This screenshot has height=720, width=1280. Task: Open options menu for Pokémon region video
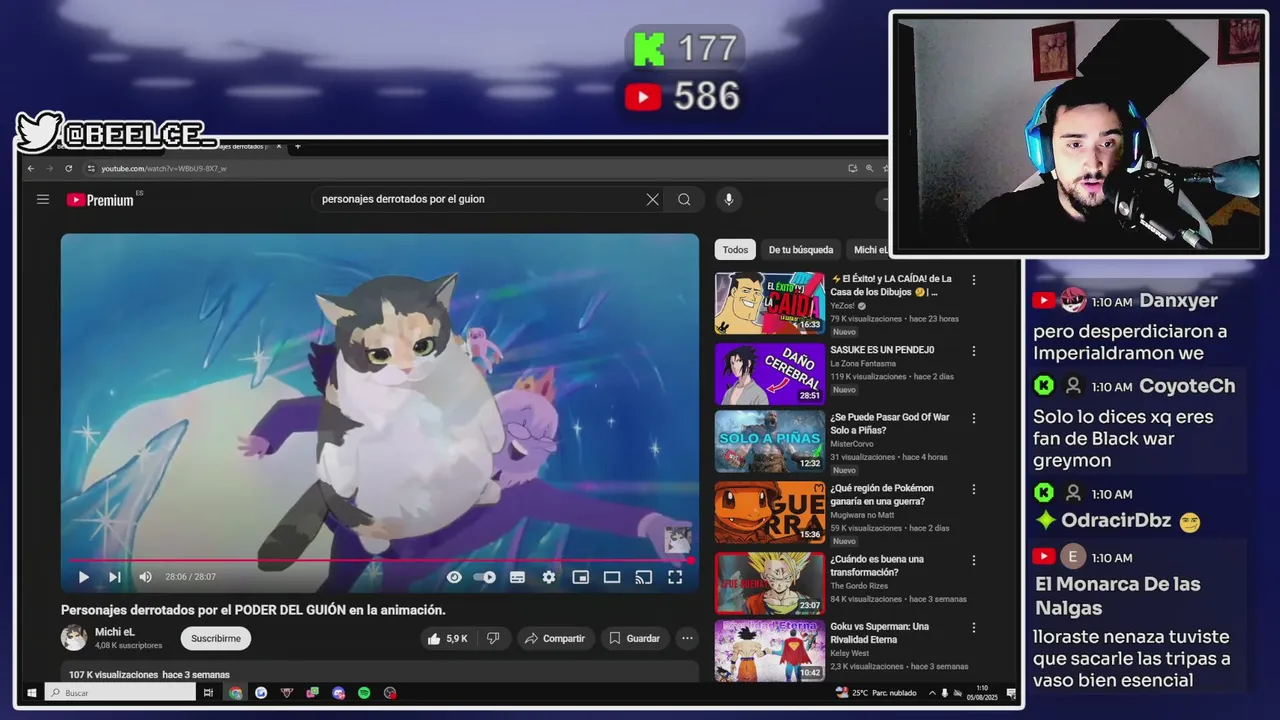[x=974, y=490]
